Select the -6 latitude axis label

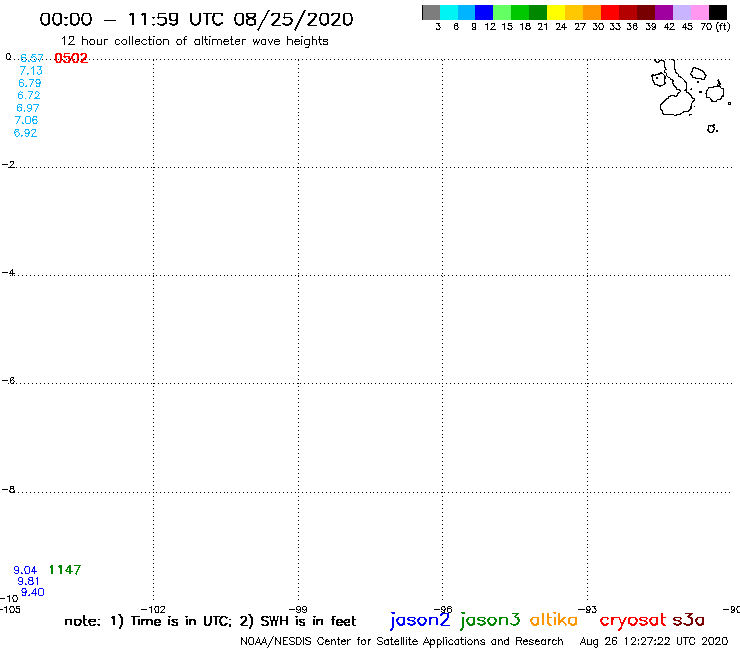coord(8,380)
